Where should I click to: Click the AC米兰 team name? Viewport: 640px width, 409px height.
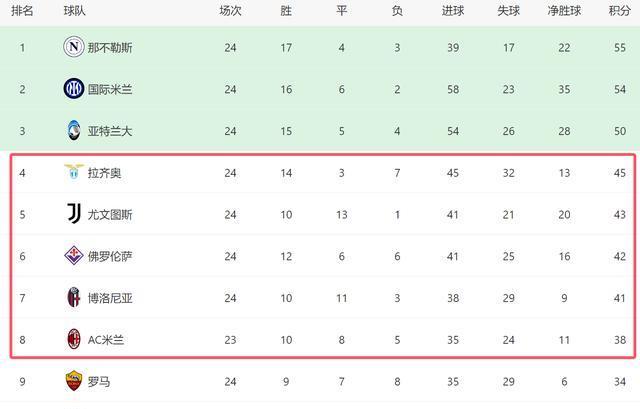coord(105,339)
